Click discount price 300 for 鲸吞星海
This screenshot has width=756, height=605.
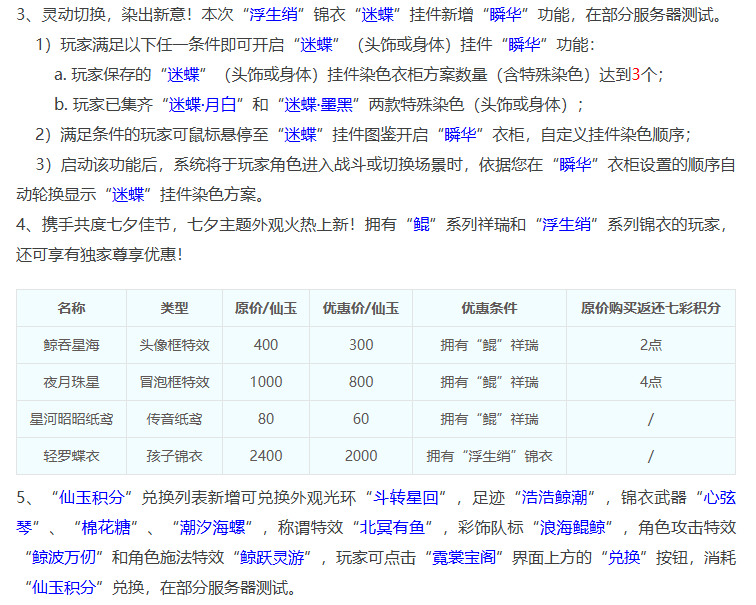(361, 345)
